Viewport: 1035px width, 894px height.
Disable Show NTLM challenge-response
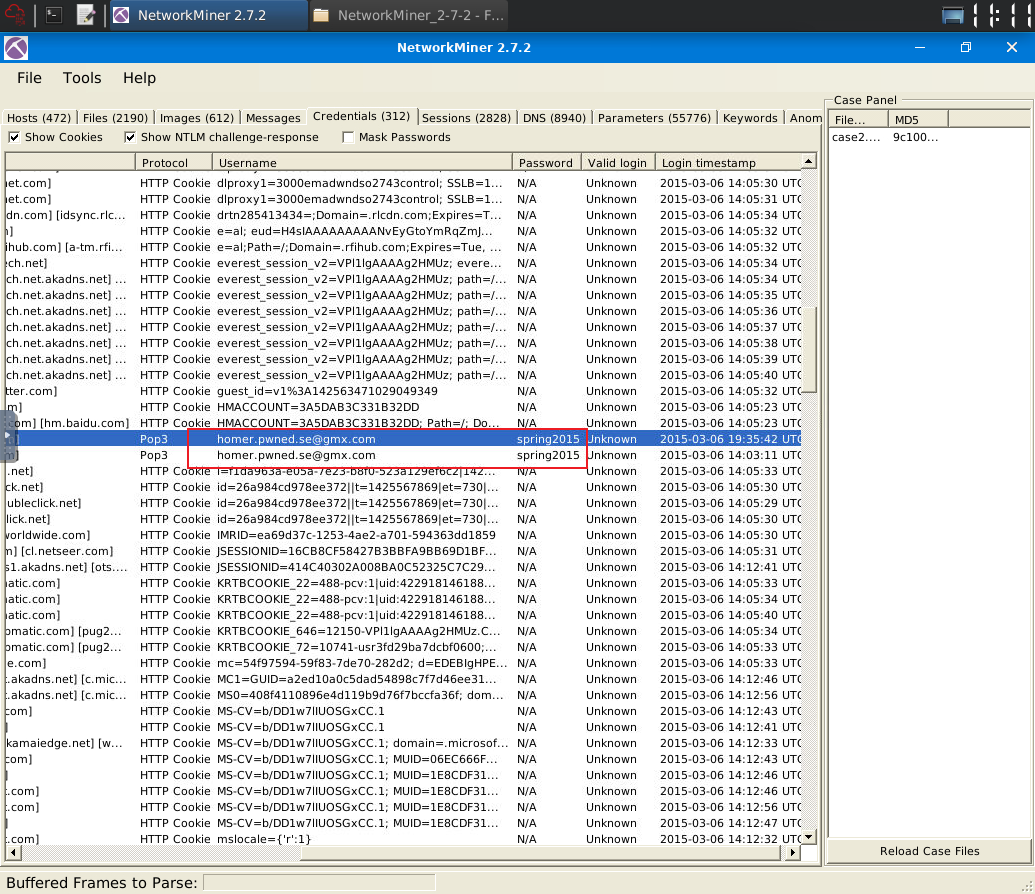coord(130,137)
